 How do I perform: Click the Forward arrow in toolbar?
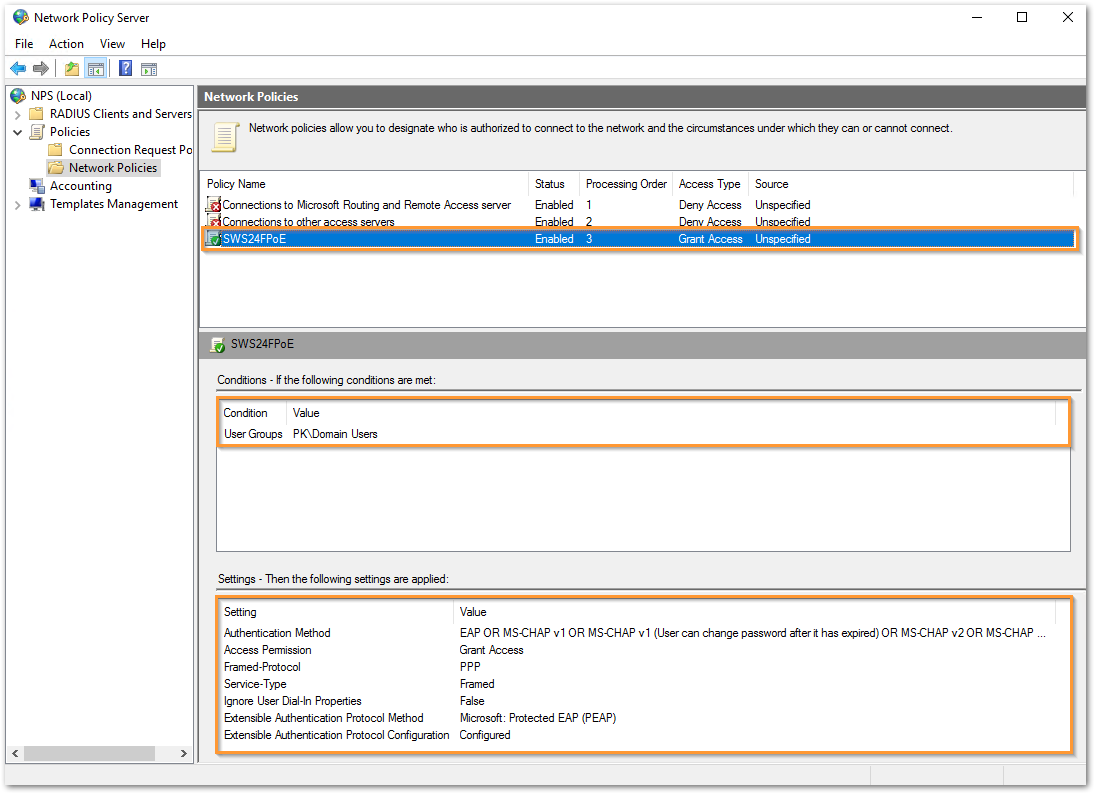[41, 69]
